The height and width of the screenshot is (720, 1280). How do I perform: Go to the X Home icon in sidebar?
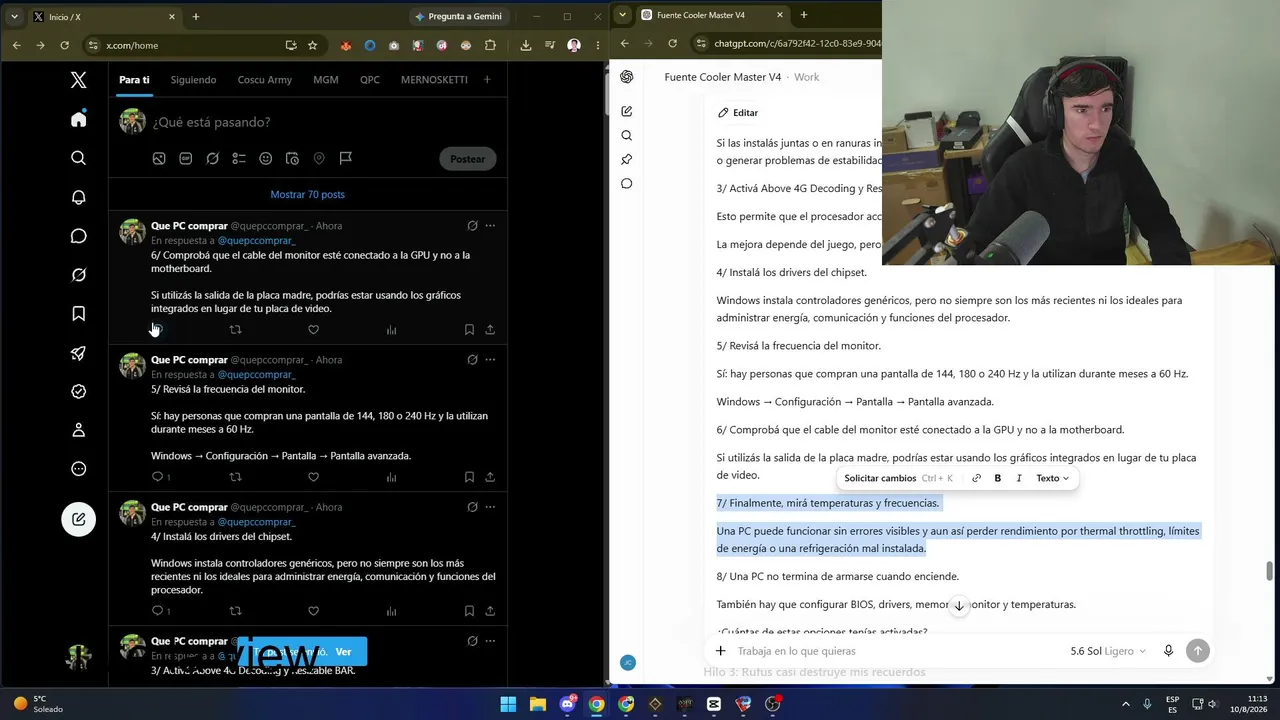[x=79, y=119]
